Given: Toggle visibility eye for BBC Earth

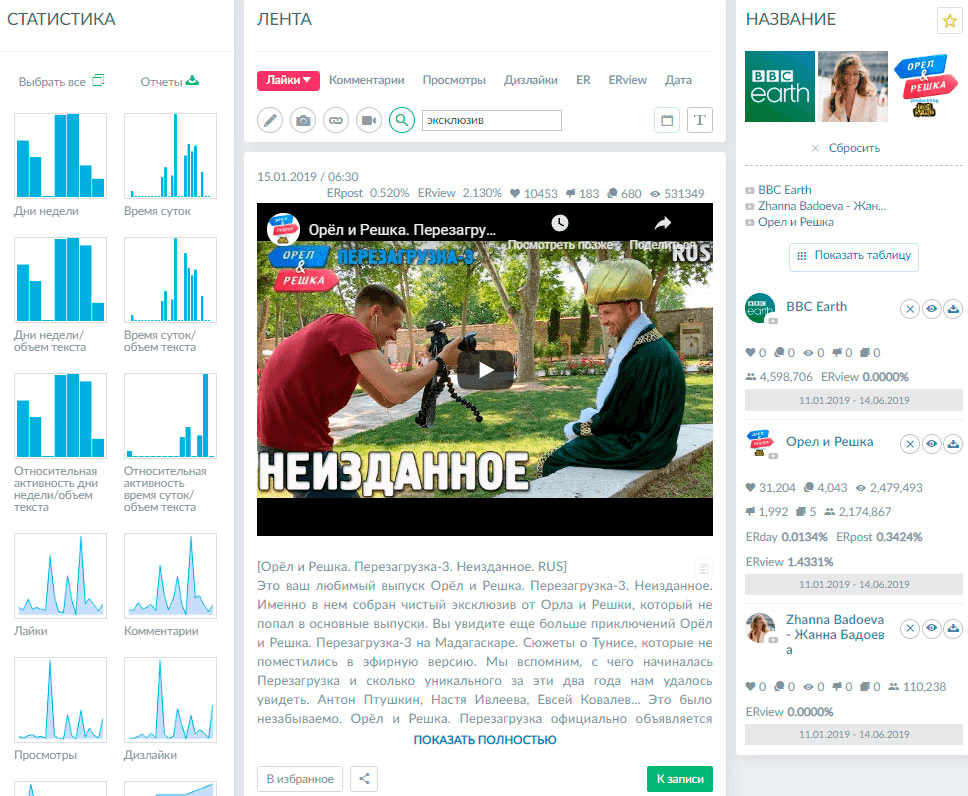Looking at the screenshot, I should [931, 309].
